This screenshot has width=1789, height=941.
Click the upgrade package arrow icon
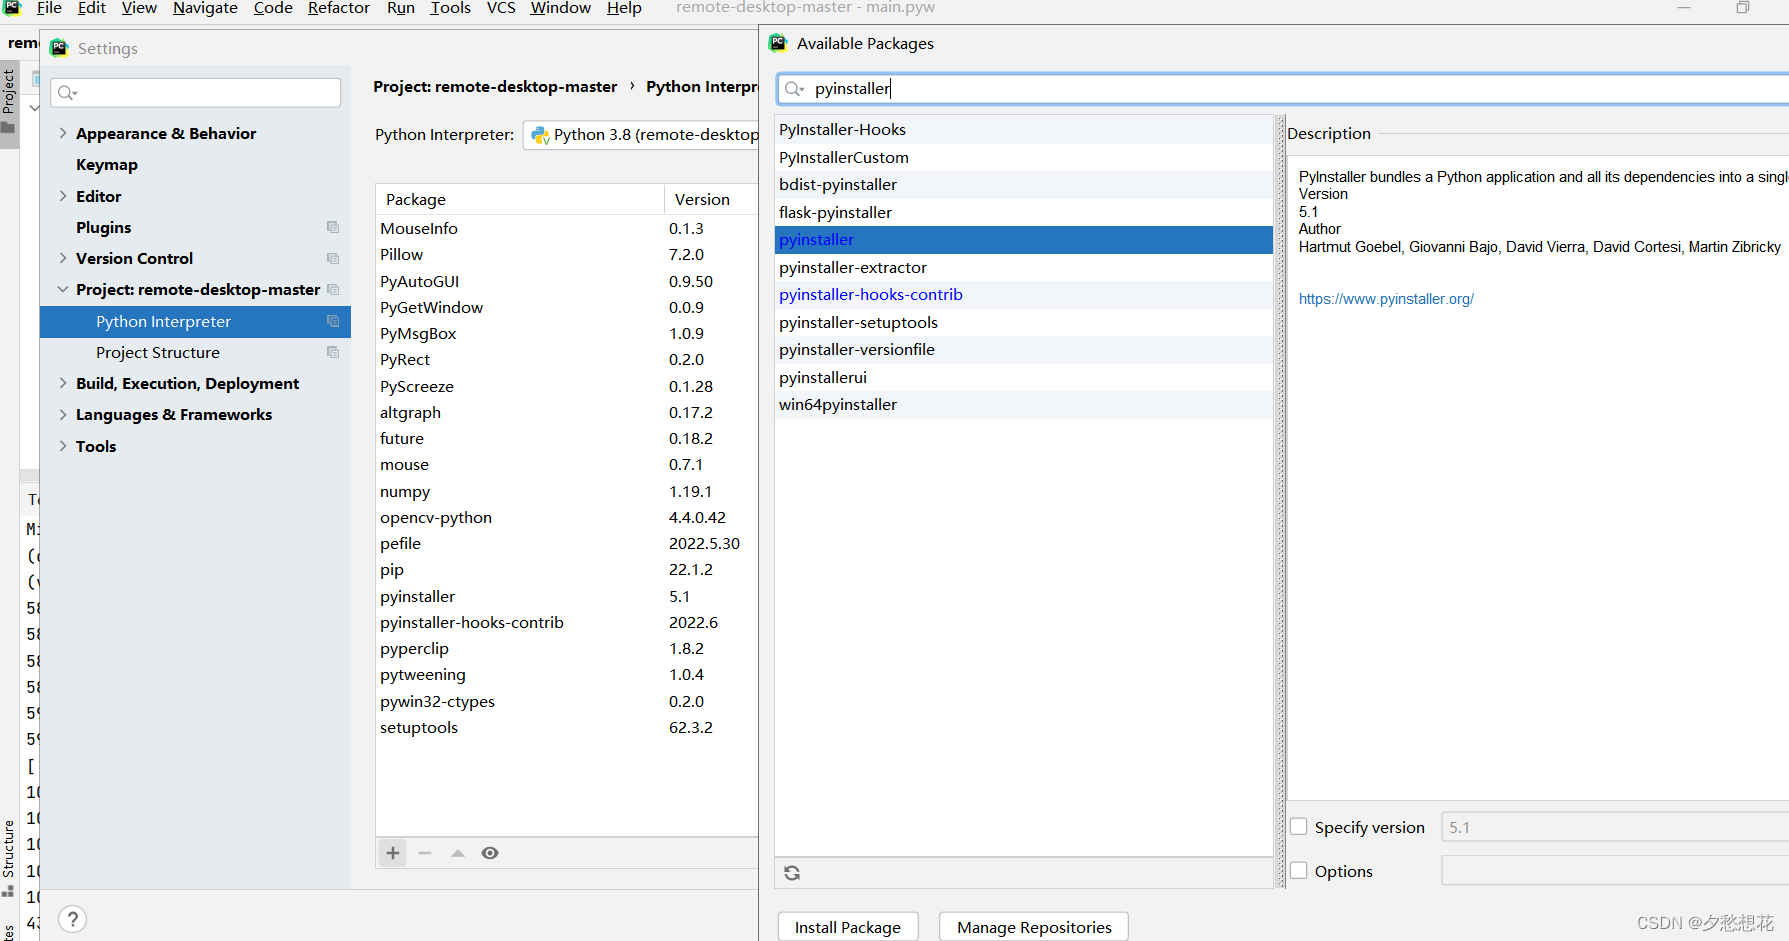(458, 853)
